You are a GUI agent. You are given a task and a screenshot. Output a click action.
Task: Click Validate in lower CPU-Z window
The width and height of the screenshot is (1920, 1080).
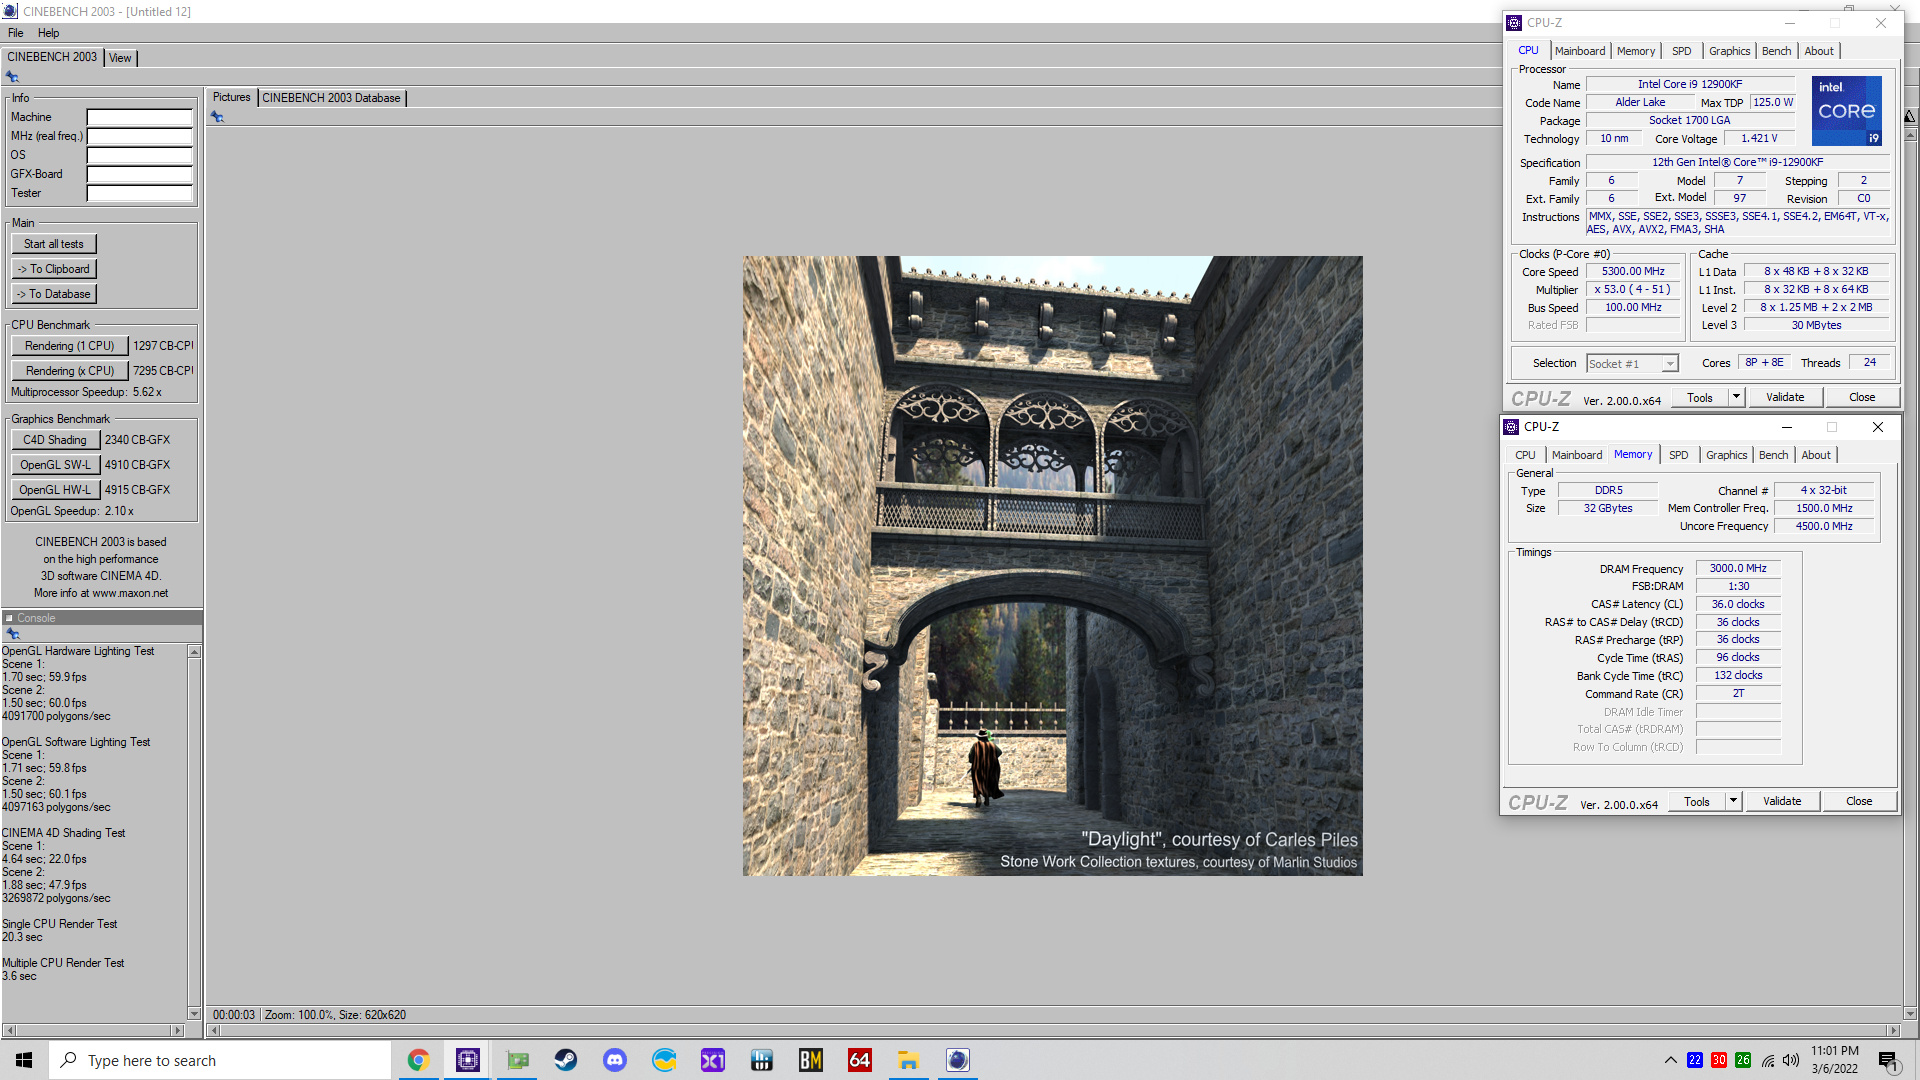tap(1782, 801)
